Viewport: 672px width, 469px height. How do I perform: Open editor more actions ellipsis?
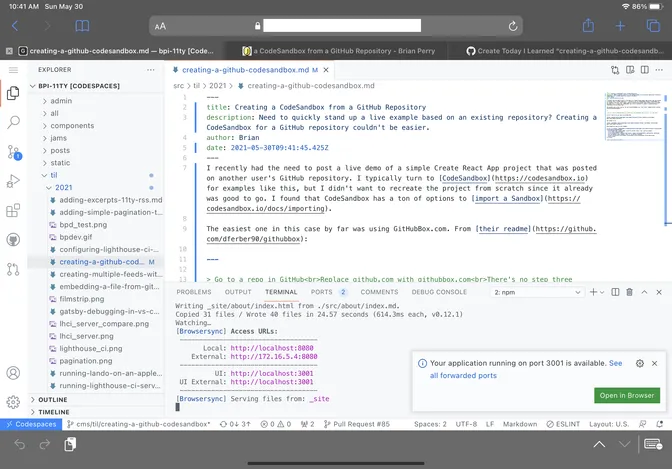click(x=659, y=70)
